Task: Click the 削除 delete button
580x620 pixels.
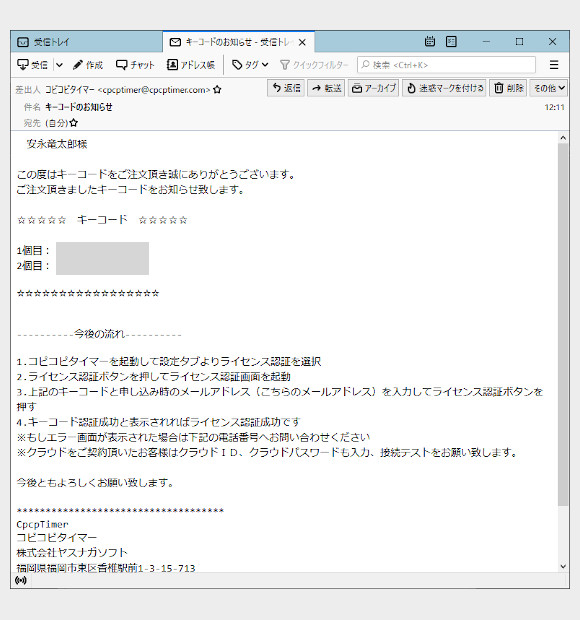Action: pyautogui.click(x=508, y=88)
